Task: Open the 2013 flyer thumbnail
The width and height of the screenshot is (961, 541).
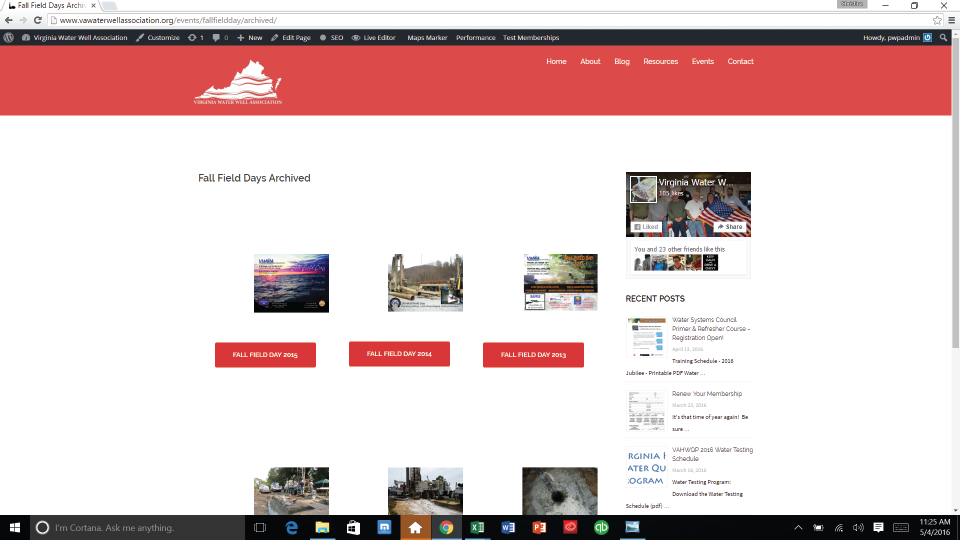Action: click(x=560, y=282)
